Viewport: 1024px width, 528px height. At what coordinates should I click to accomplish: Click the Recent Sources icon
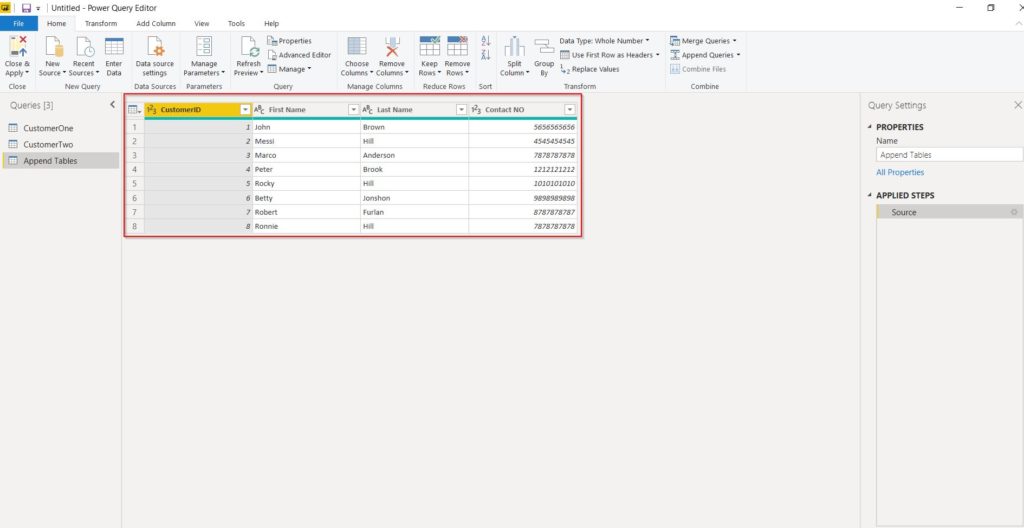[84, 47]
